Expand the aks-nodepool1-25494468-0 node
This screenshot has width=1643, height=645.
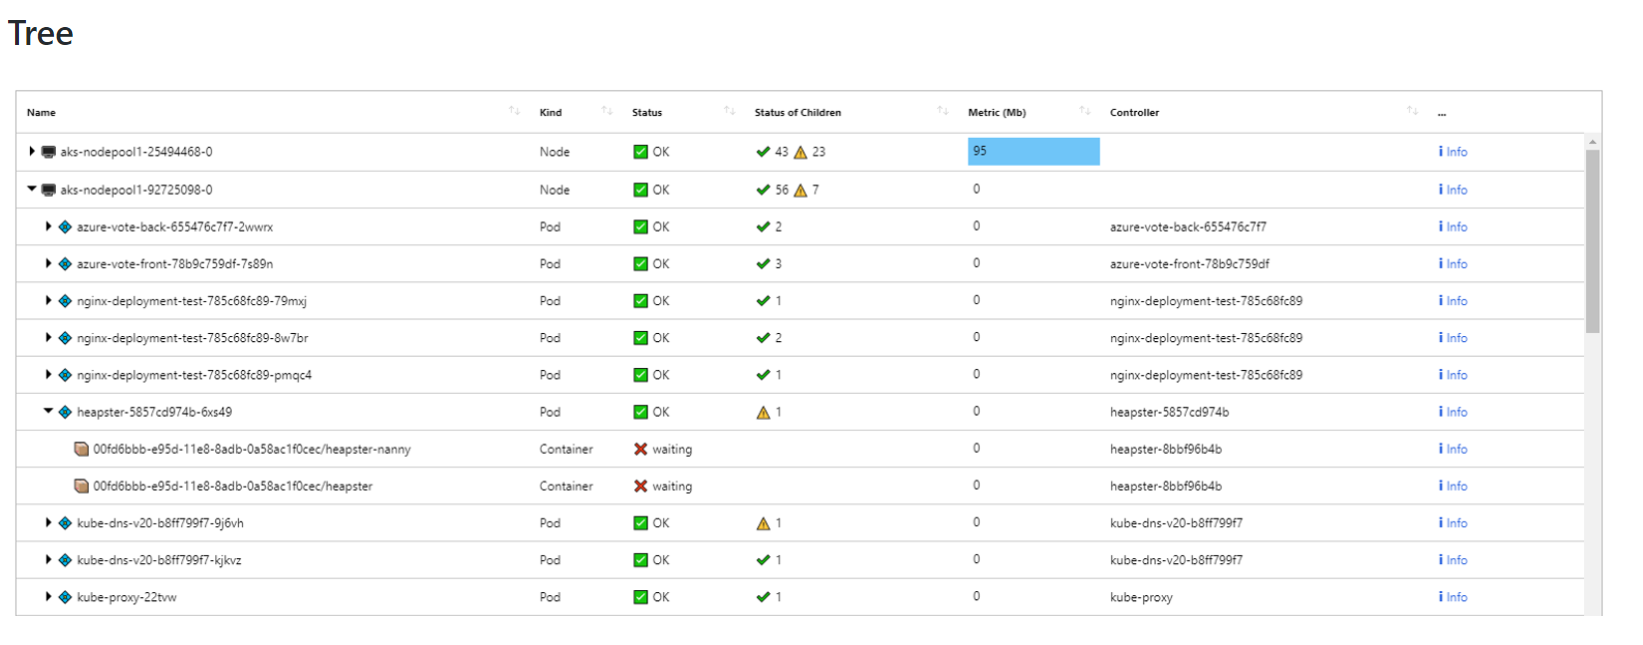pyautogui.click(x=32, y=152)
